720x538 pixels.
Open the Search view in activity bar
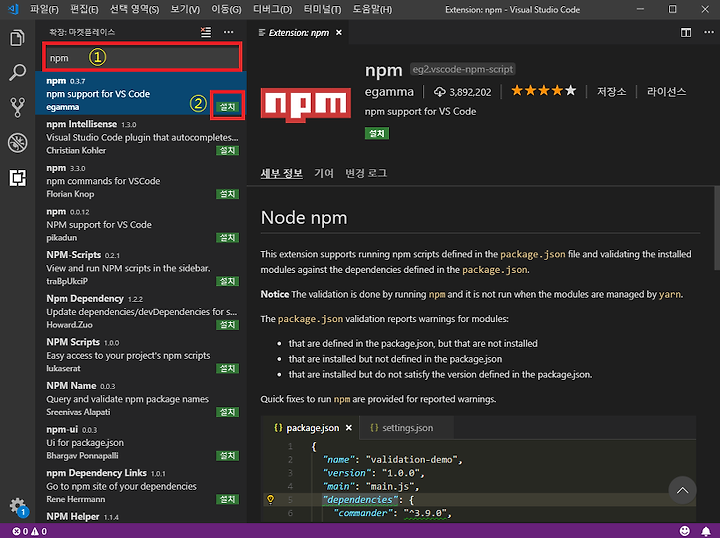click(x=17, y=73)
